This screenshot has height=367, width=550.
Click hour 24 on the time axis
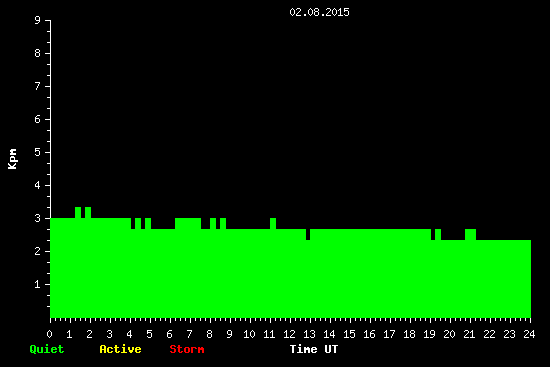tap(529, 334)
